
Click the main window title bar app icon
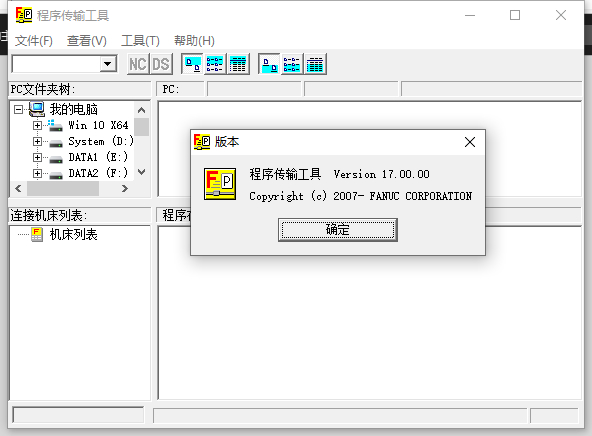coord(24,15)
